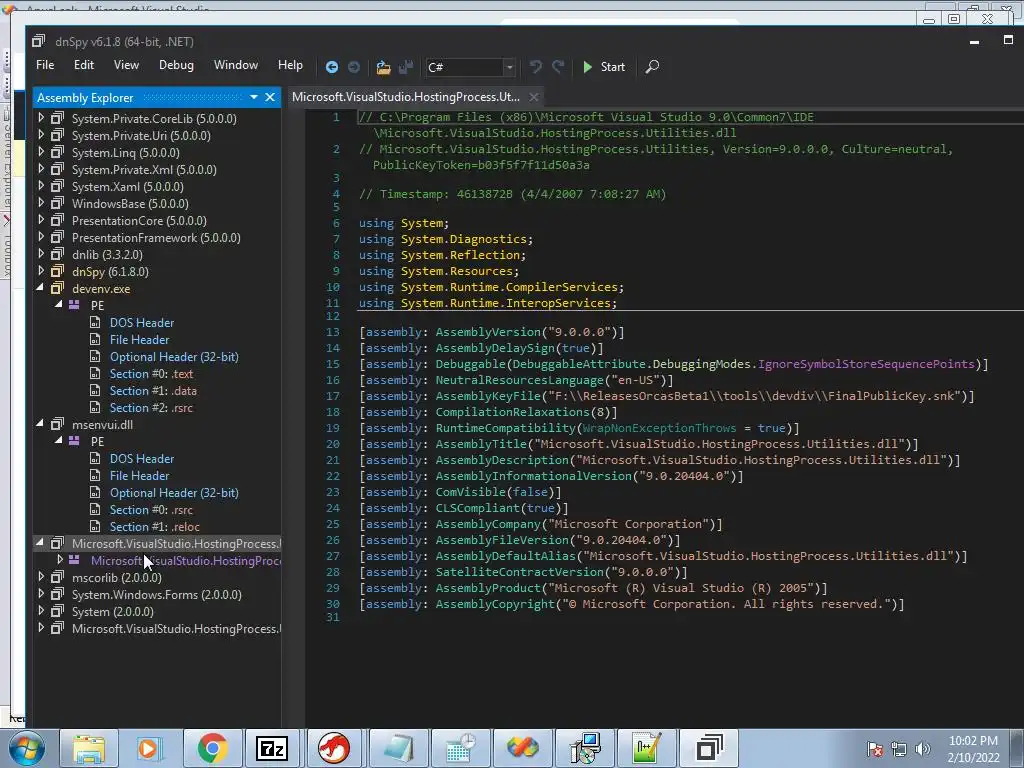Click the Search magnifier icon
Screen dimensions: 1024x768
[x=652, y=67]
